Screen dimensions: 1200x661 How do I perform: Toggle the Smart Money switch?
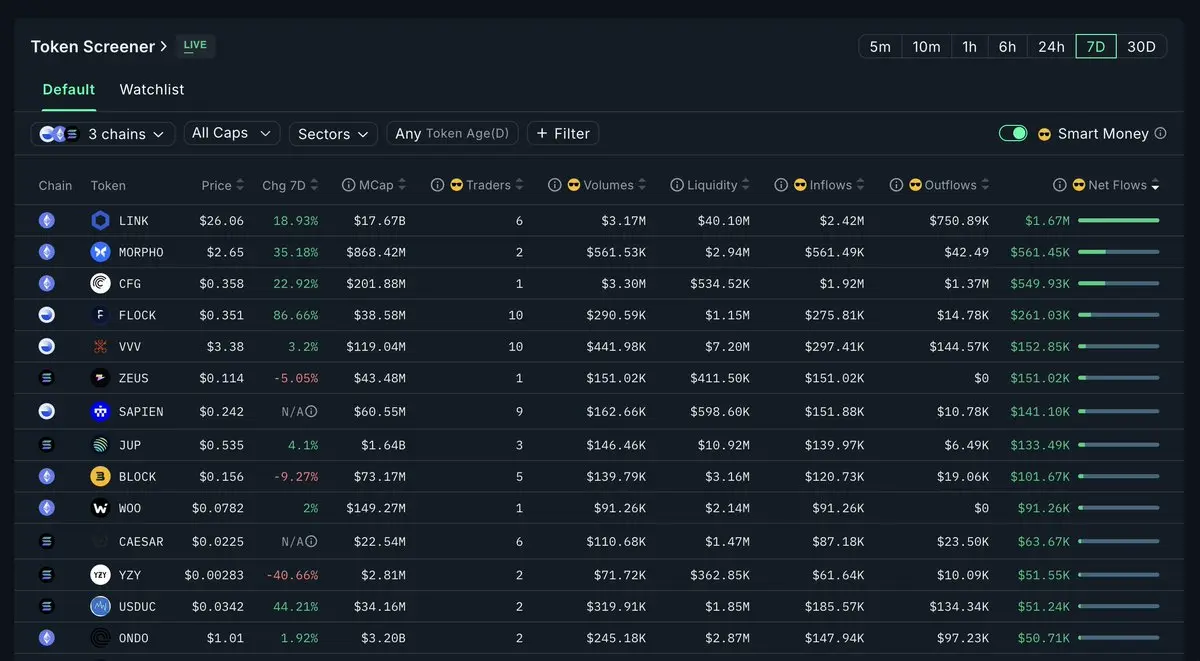point(1013,133)
